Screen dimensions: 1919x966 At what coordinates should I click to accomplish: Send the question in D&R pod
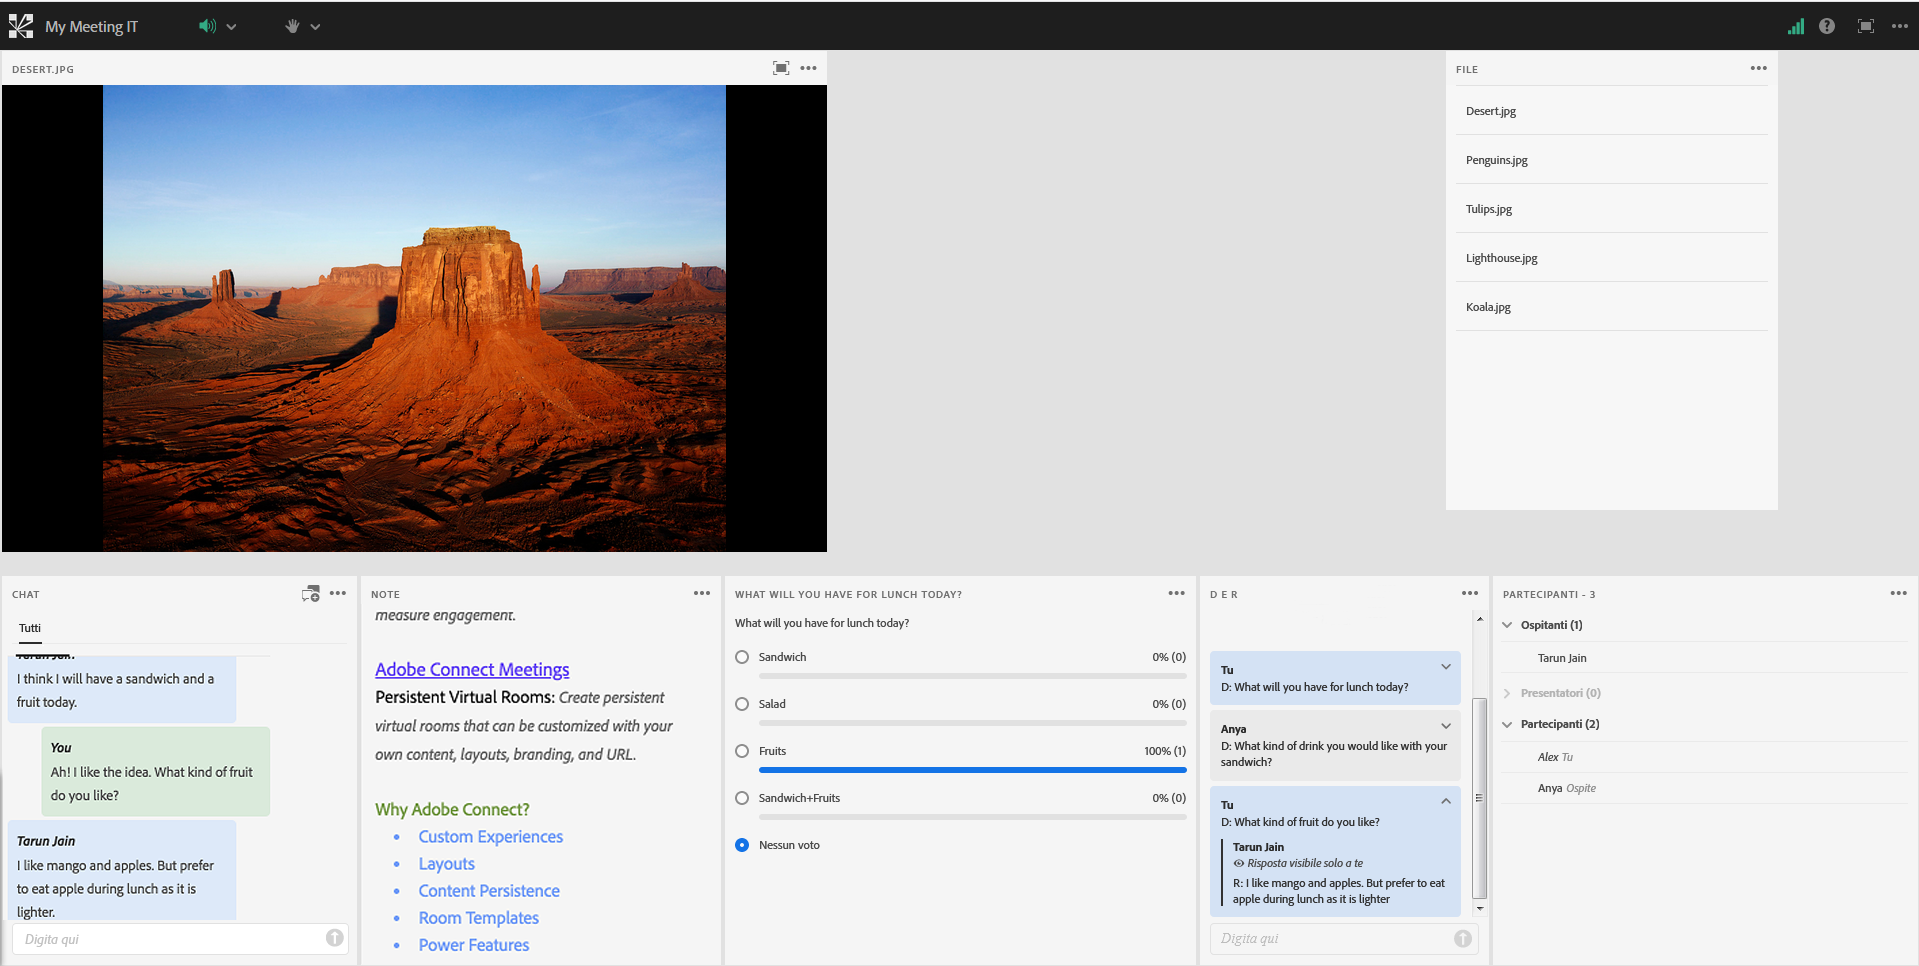pyautogui.click(x=1463, y=938)
